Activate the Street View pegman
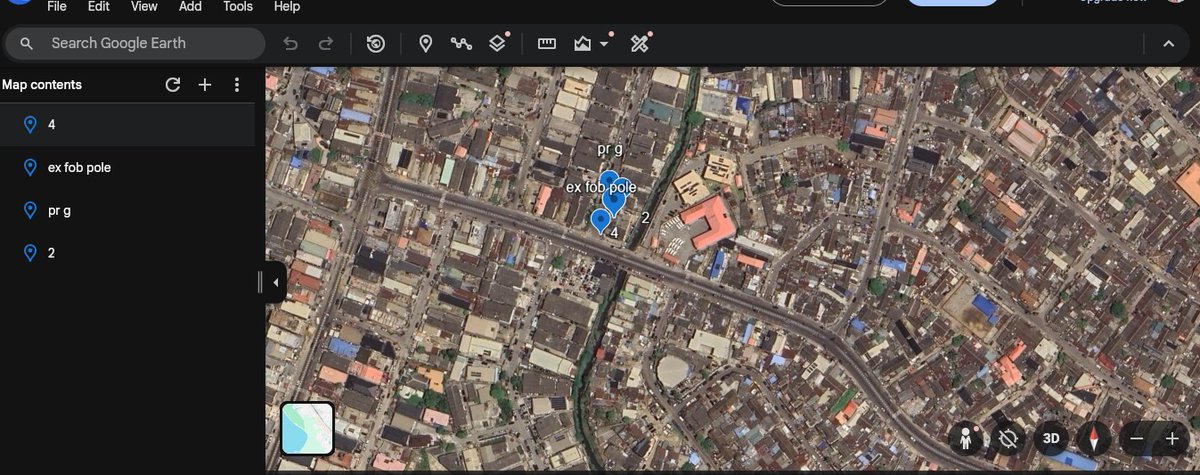This screenshot has width=1200, height=475. coord(965,438)
